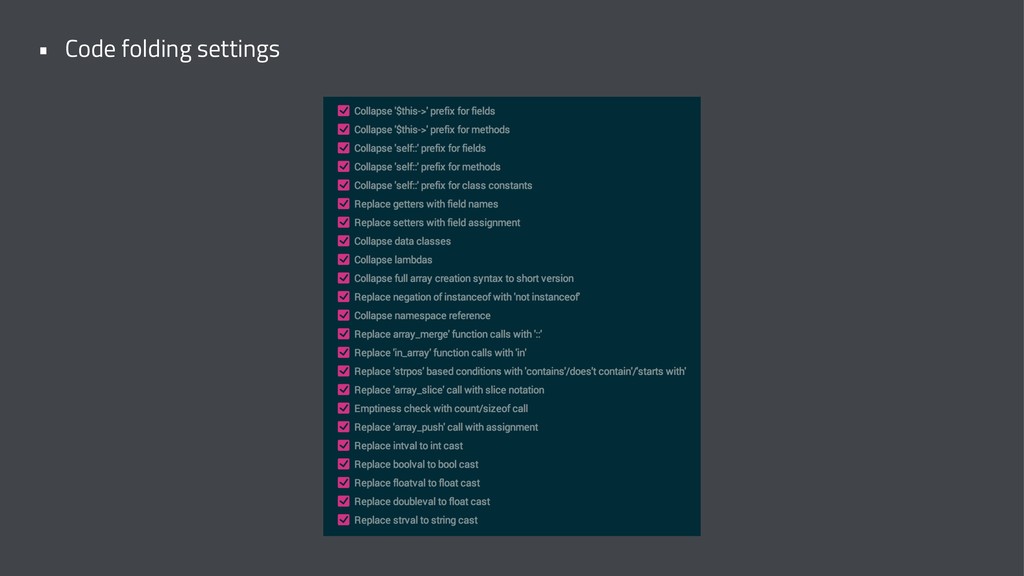Uncheck Replace 'array_slice' call with slice notation
Image resolution: width=1024 pixels, height=576 pixels.
[344, 390]
